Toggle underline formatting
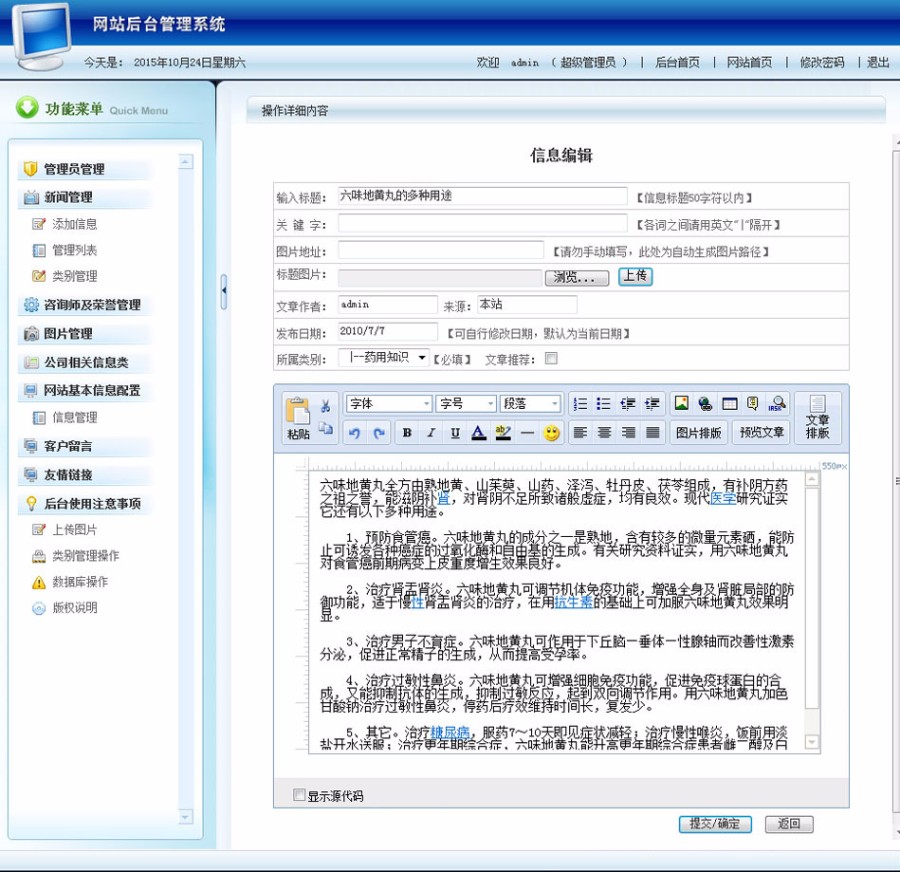Screen dimensions: 900x872 (x=455, y=433)
